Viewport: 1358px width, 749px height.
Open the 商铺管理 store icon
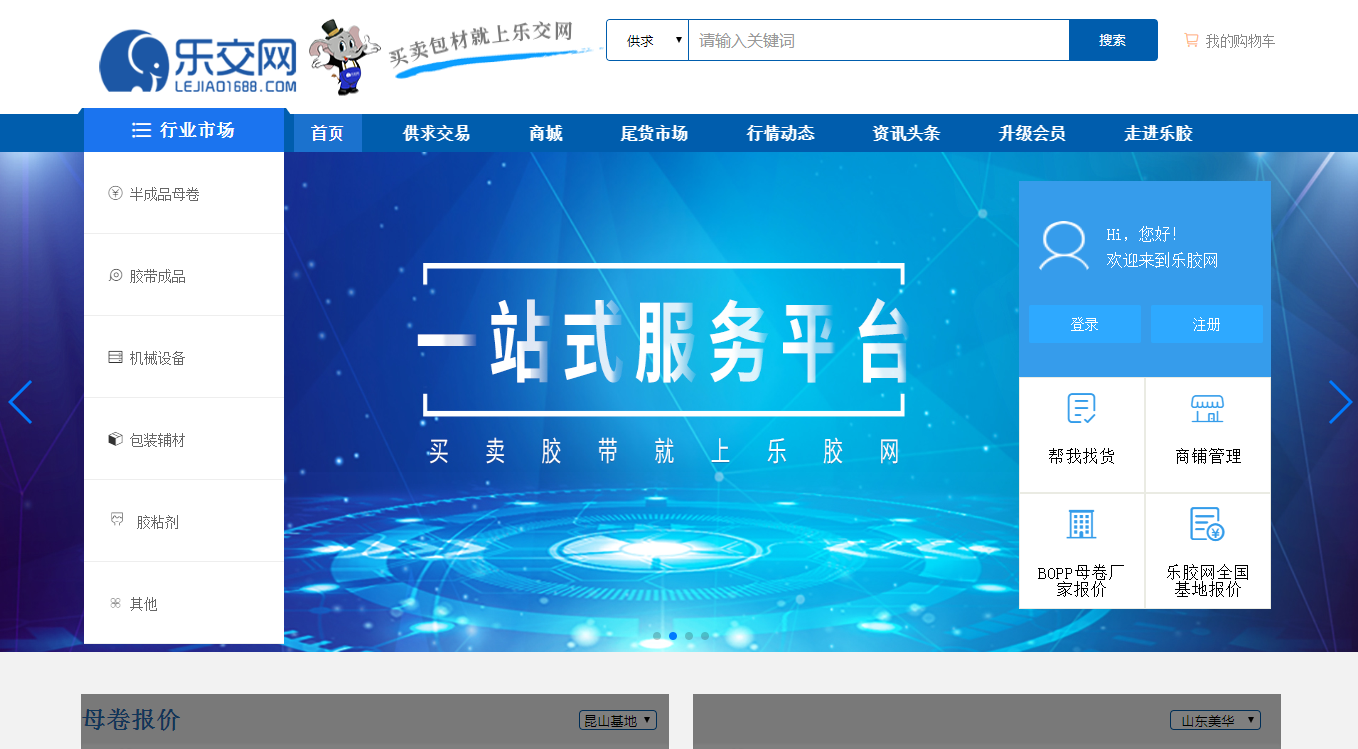click(x=1207, y=408)
